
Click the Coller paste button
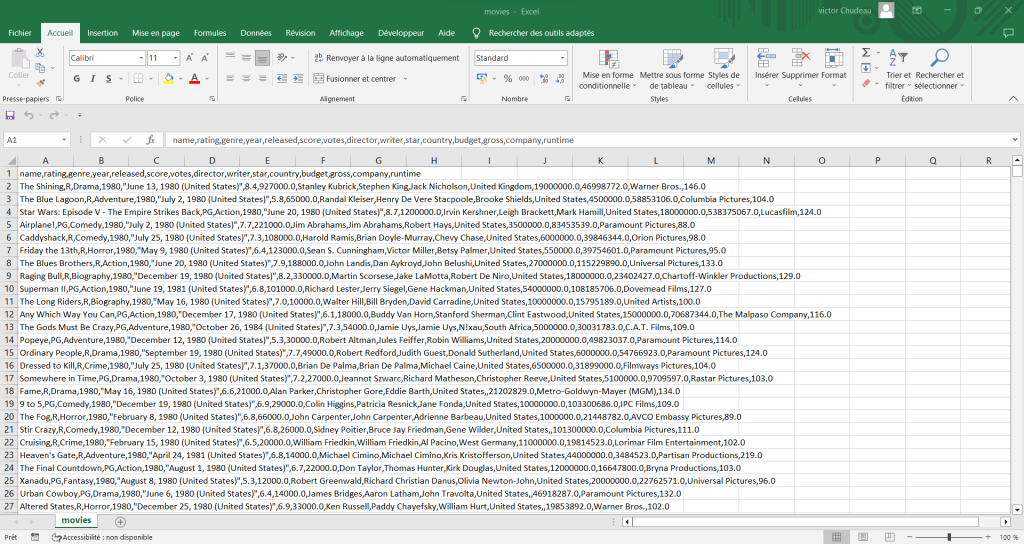pos(19,67)
